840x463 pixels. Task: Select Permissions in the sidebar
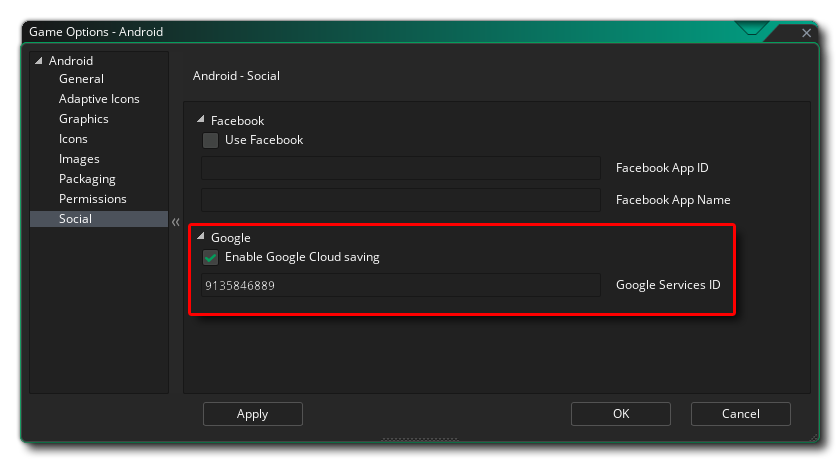pyautogui.click(x=93, y=199)
